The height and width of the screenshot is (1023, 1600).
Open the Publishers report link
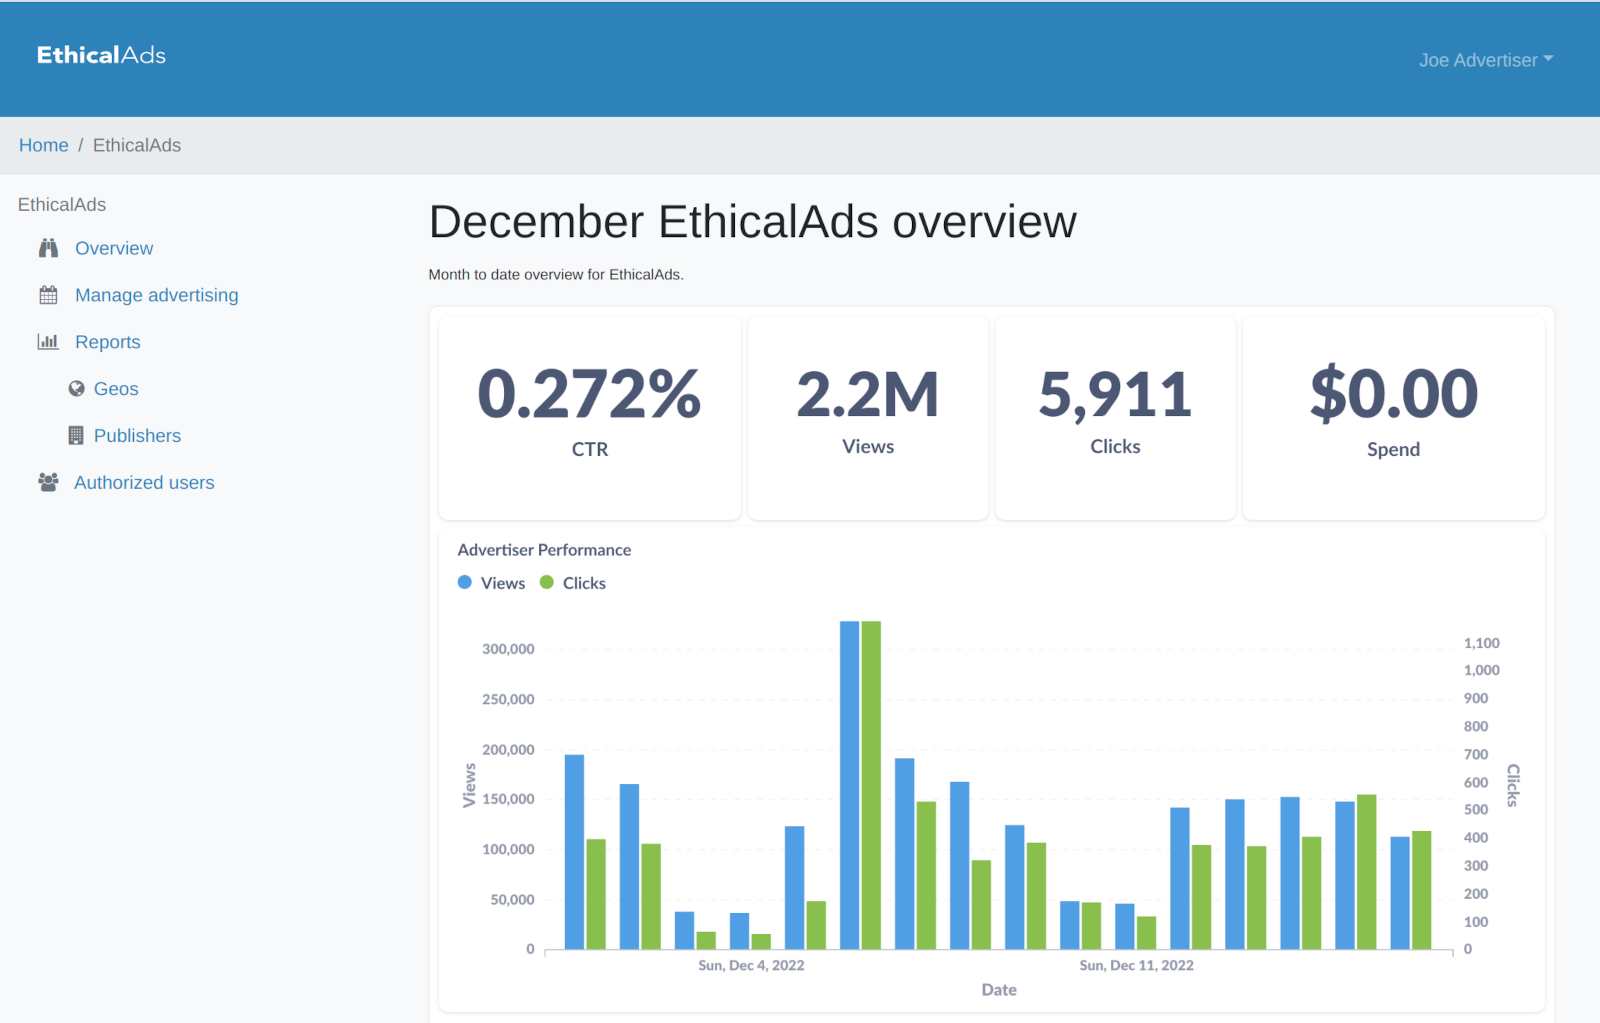(x=137, y=436)
